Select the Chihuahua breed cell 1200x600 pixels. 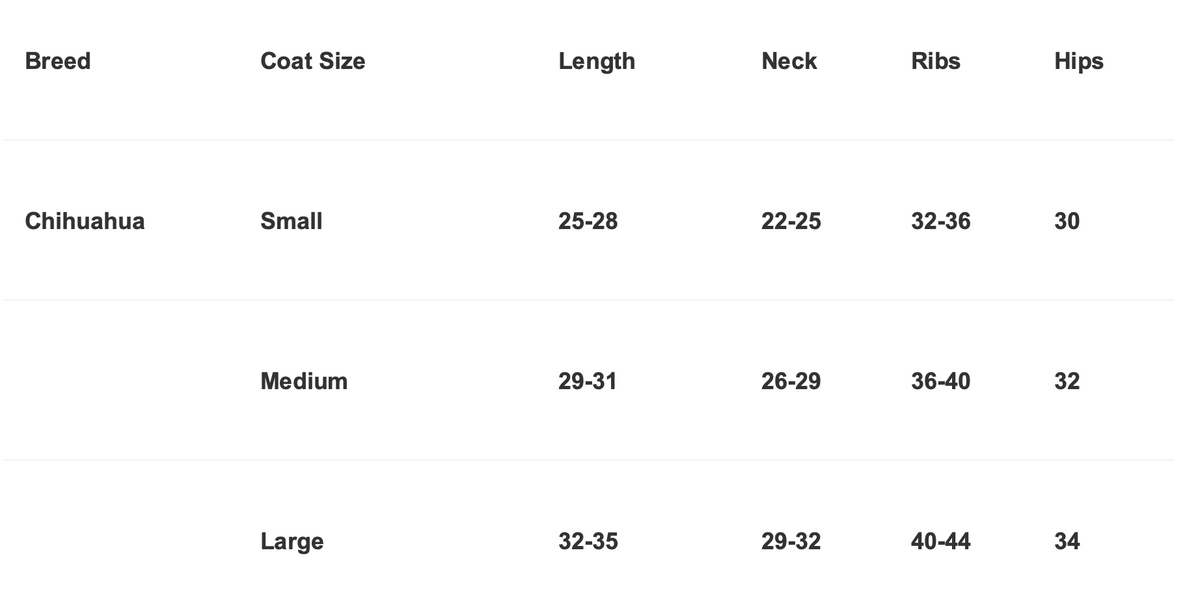tap(85, 221)
